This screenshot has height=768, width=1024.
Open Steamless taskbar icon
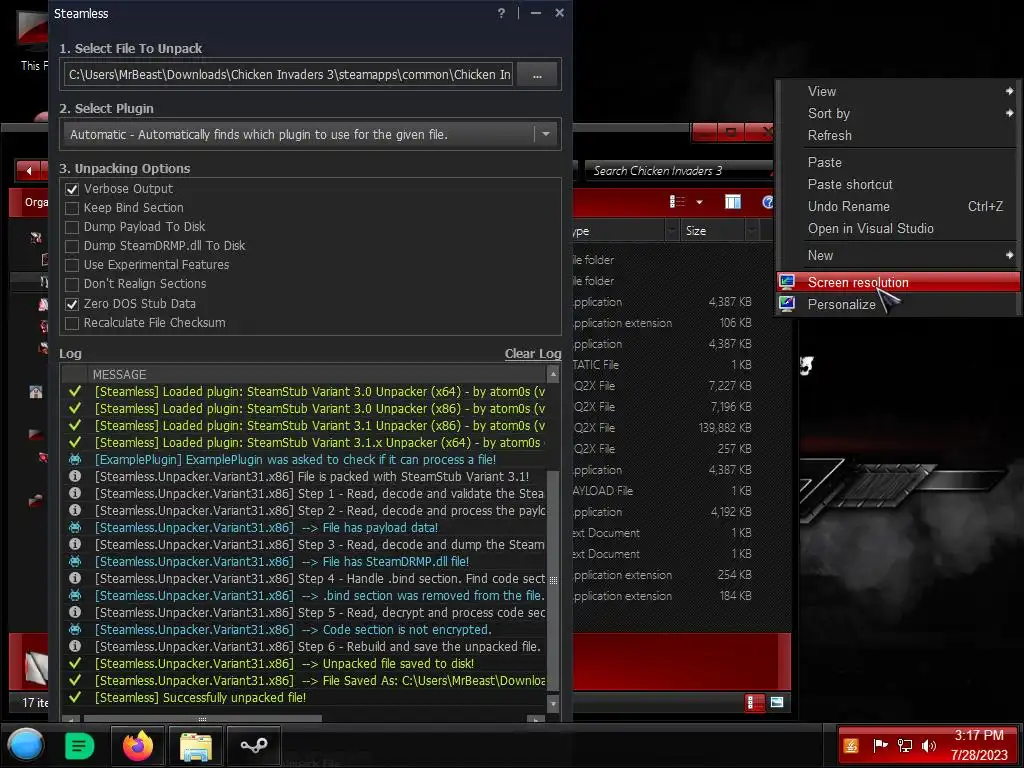coord(254,745)
